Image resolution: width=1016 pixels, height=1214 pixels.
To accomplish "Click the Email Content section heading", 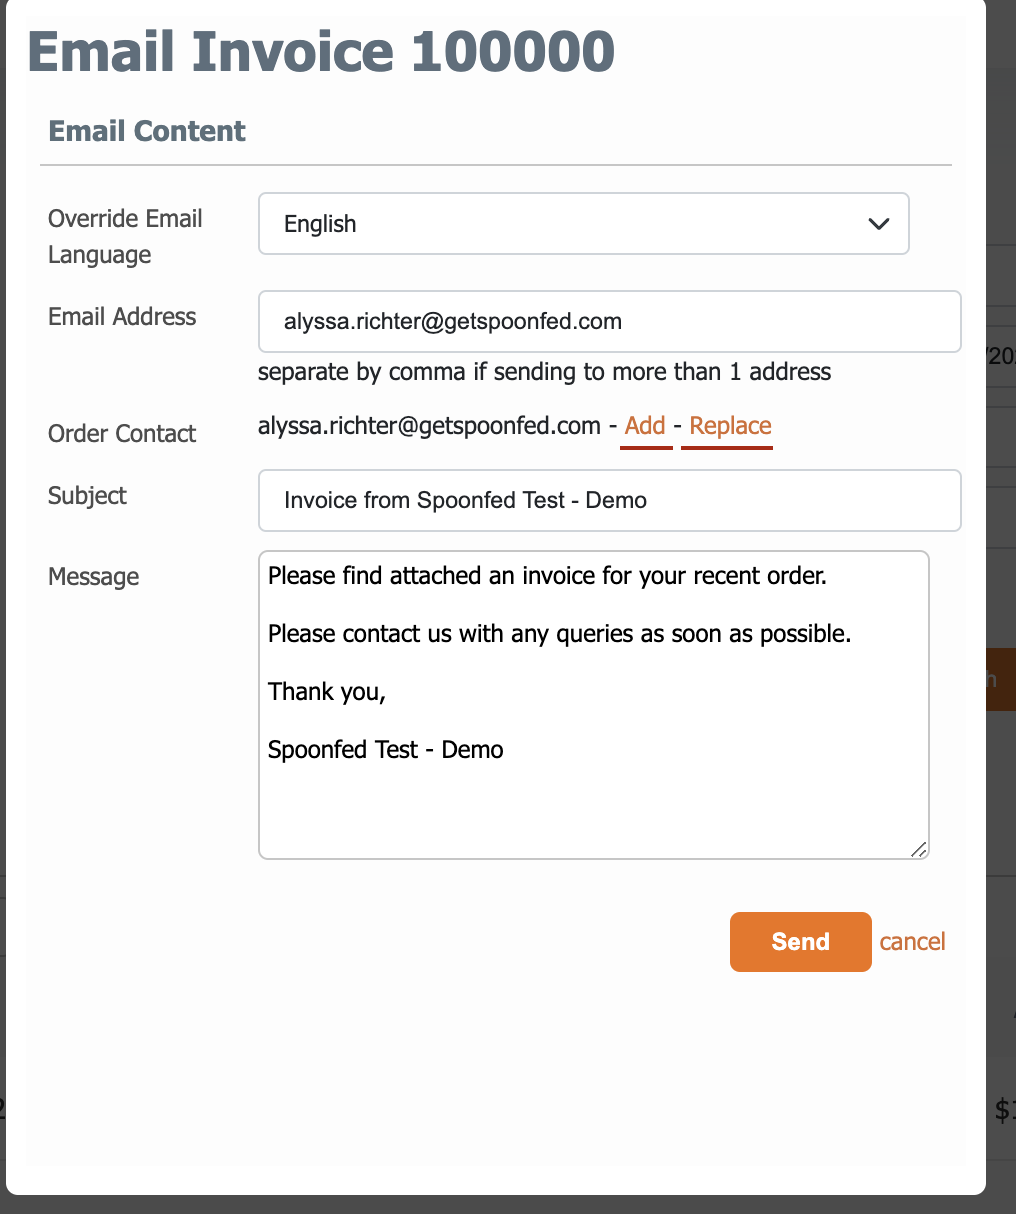I will [x=147, y=131].
